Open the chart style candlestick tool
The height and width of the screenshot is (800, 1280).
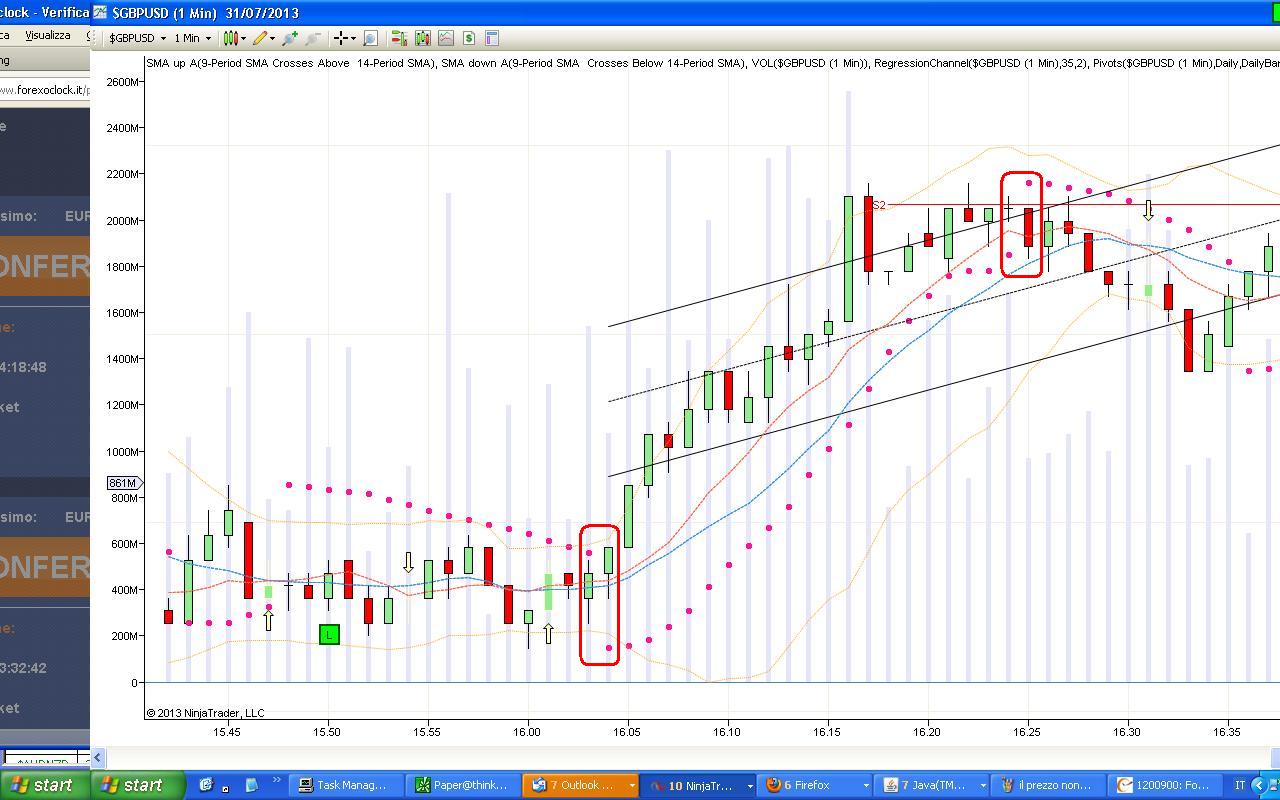230,38
